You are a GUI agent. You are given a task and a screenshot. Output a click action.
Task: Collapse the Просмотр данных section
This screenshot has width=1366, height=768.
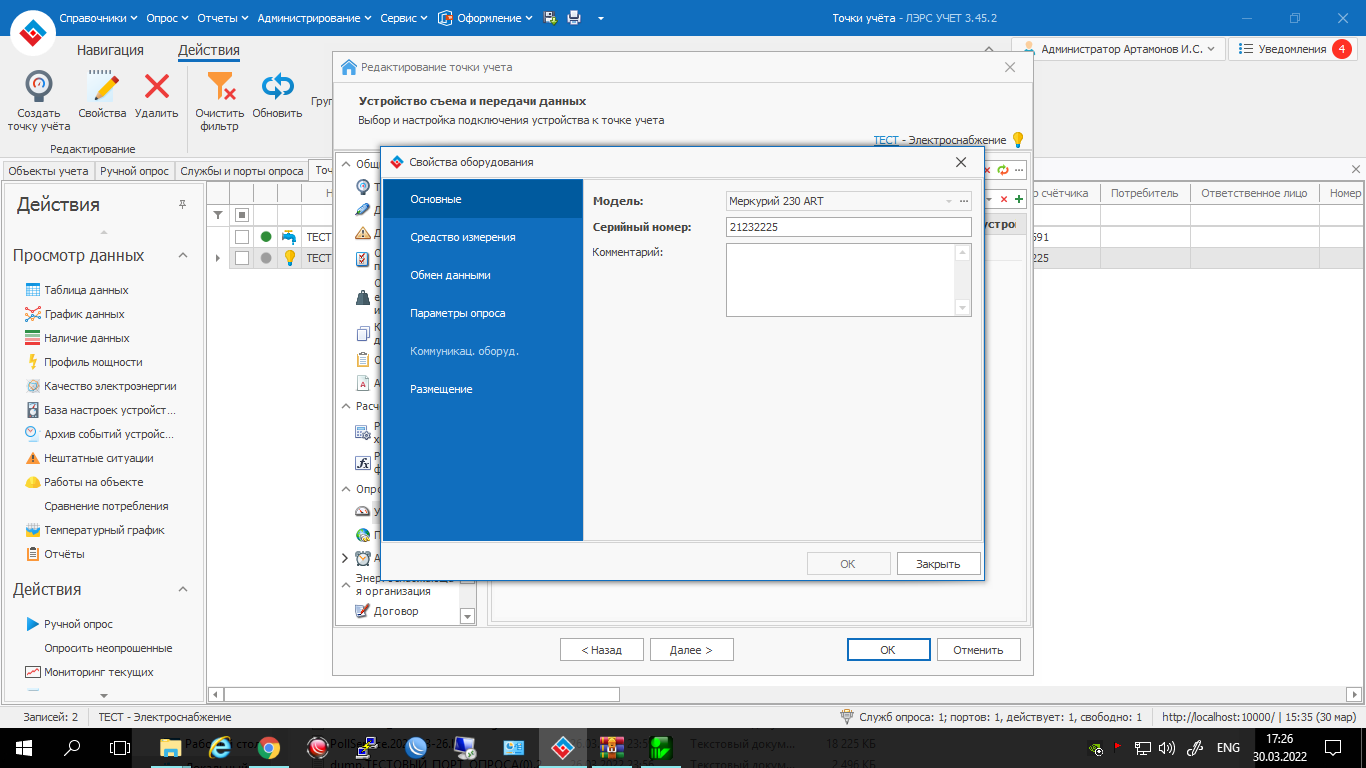183,256
